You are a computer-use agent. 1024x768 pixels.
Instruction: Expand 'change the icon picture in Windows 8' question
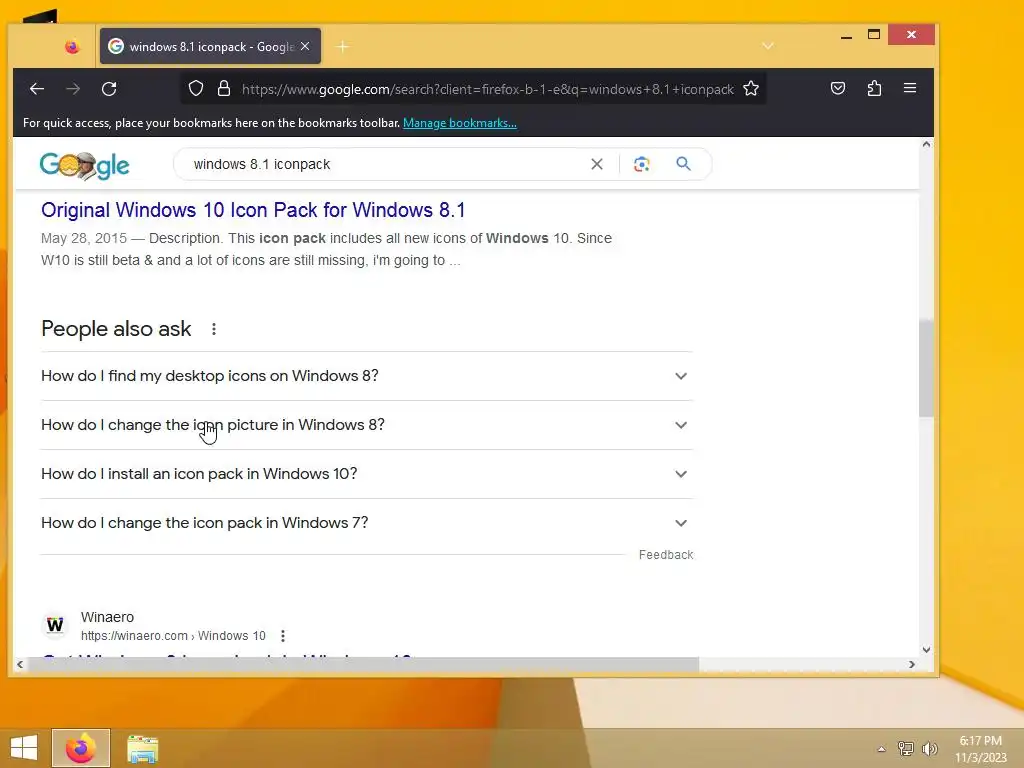coord(366,425)
